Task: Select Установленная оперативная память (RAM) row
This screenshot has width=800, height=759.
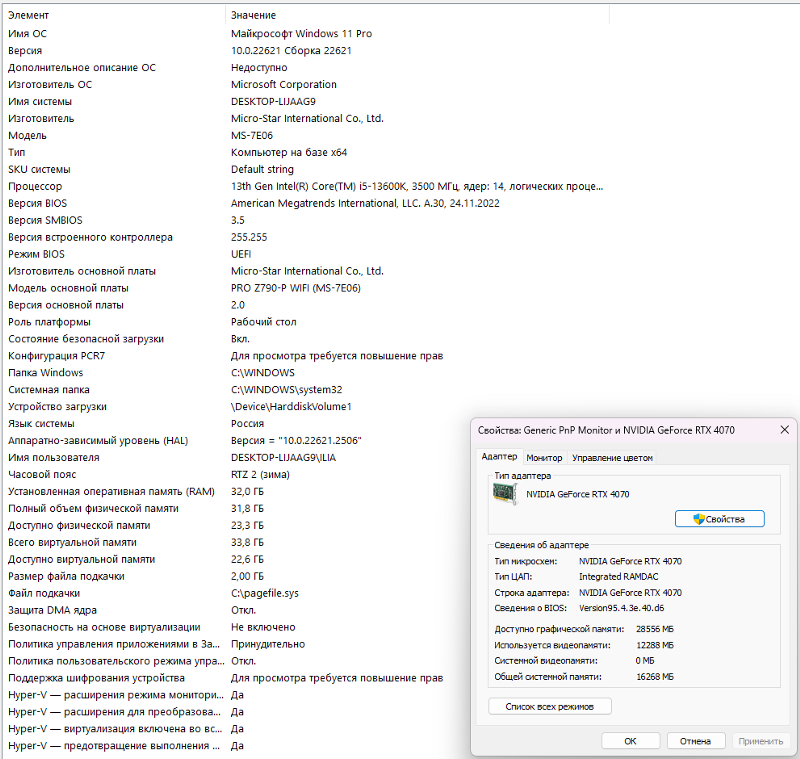Action: (237, 491)
